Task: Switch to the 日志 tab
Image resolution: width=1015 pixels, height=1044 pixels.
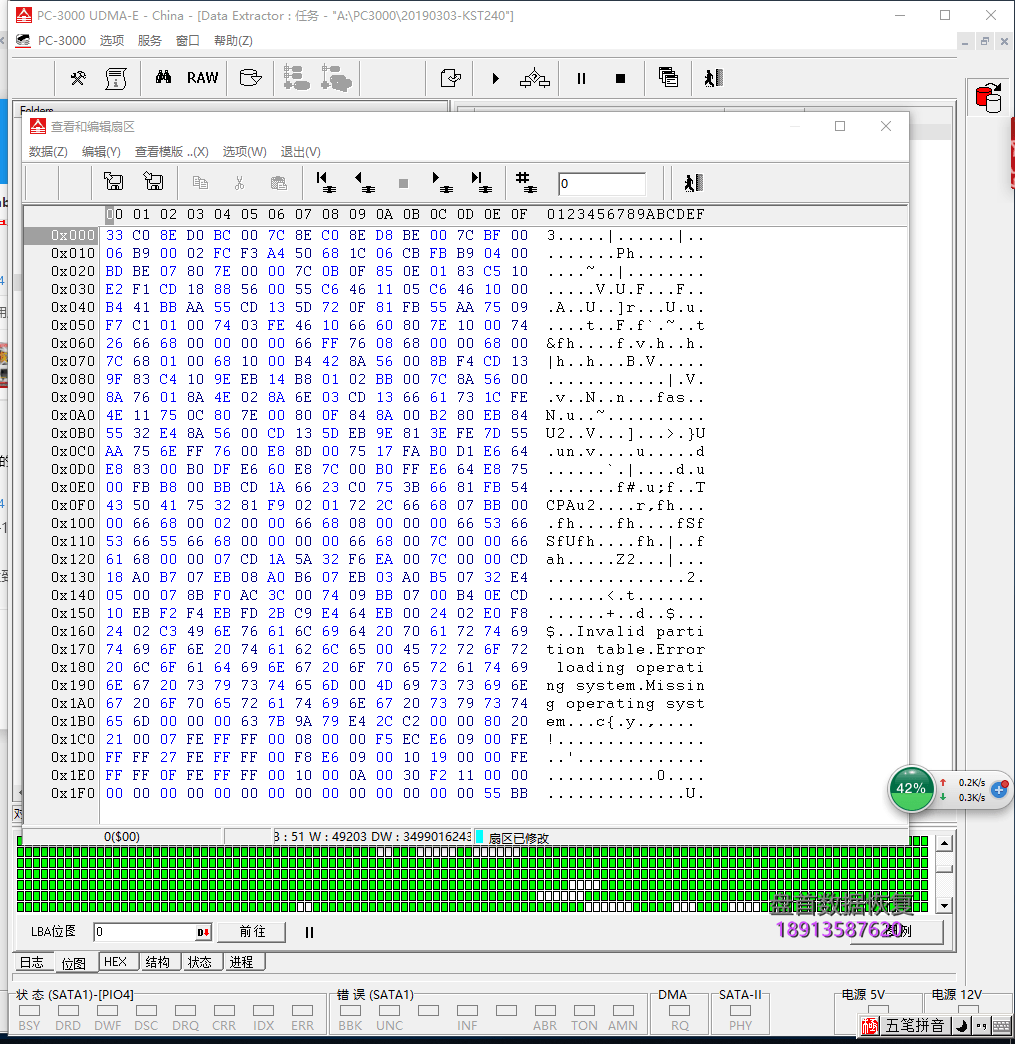Action: [32, 962]
